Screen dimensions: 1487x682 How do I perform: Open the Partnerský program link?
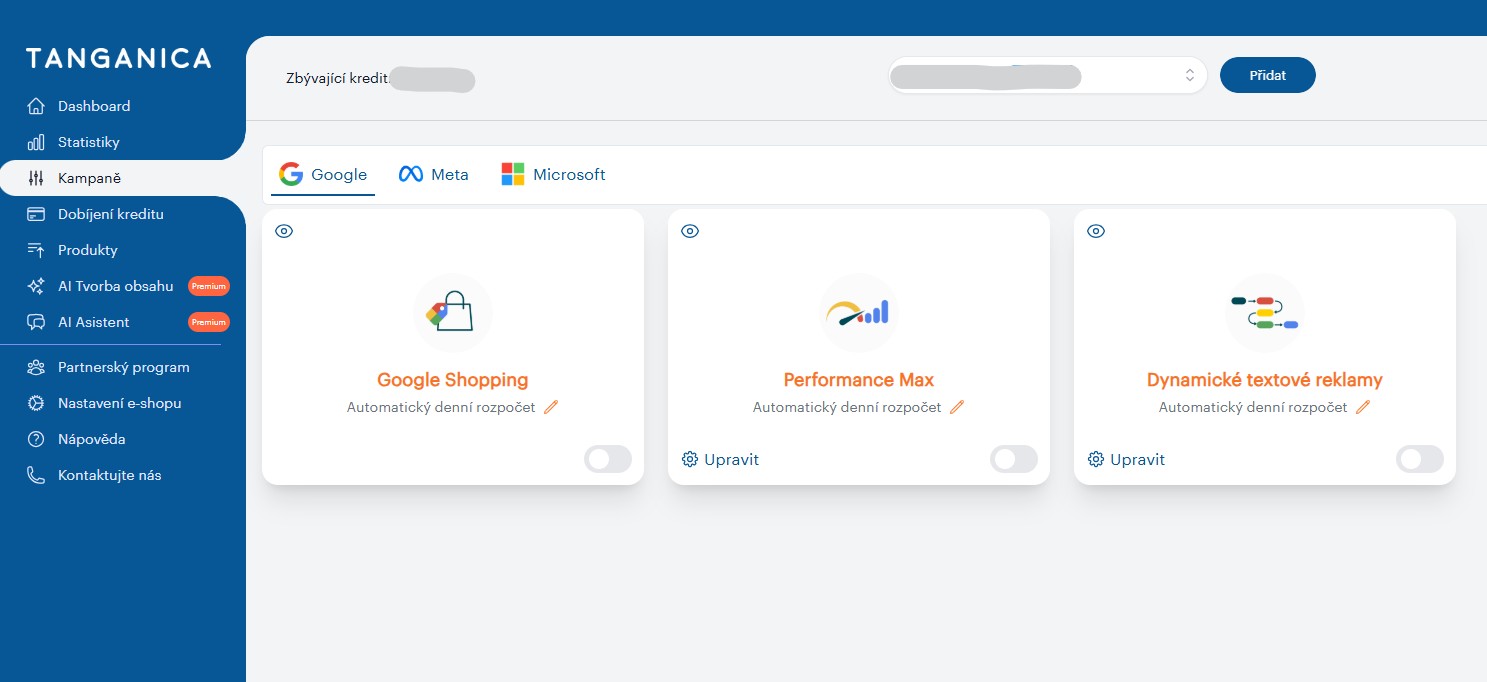point(123,367)
